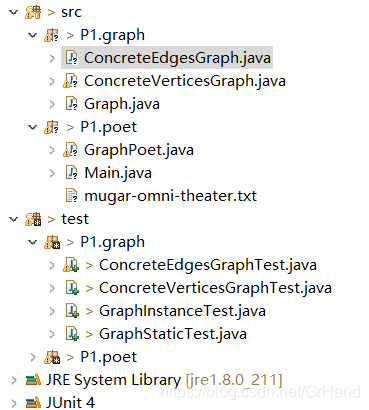Select GraphPoet.java file name
The image size is (369, 410).
[x=139, y=150]
